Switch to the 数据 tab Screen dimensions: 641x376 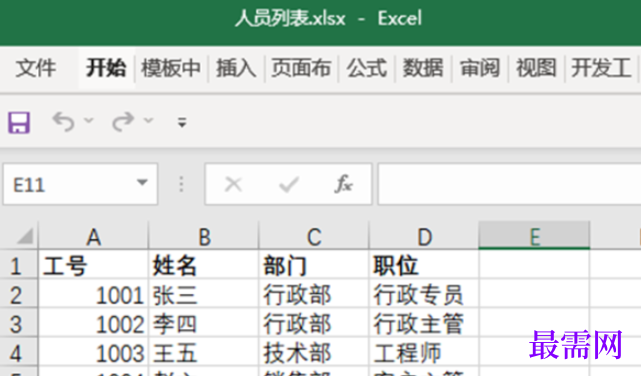point(423,68)
